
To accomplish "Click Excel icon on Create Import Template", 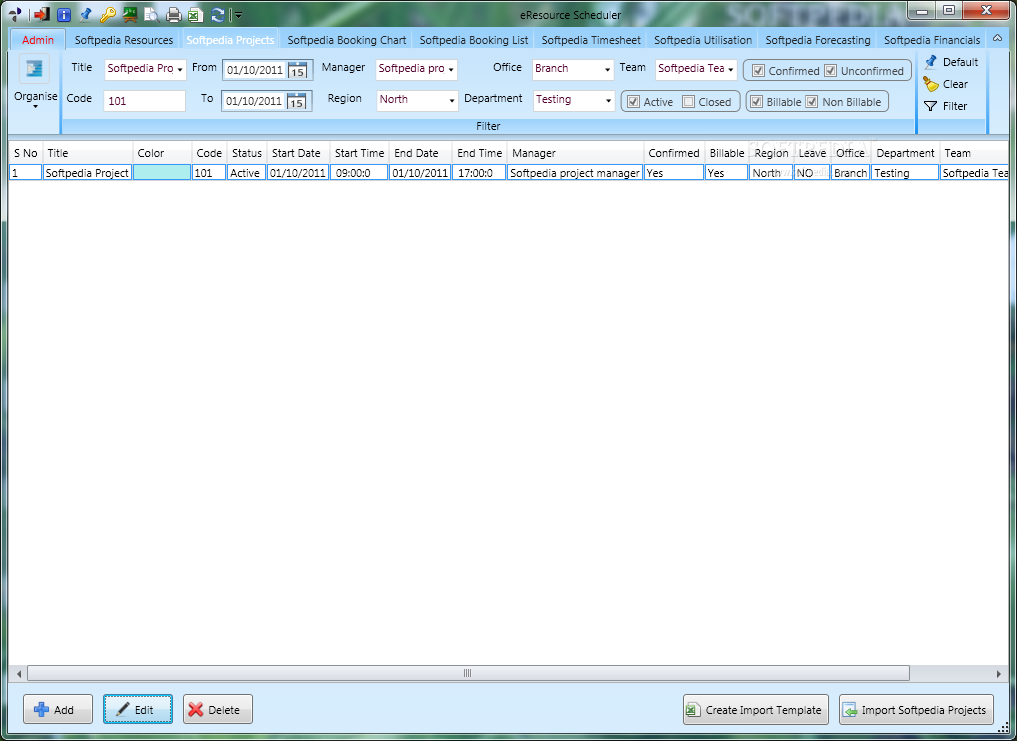I will 693,710.
